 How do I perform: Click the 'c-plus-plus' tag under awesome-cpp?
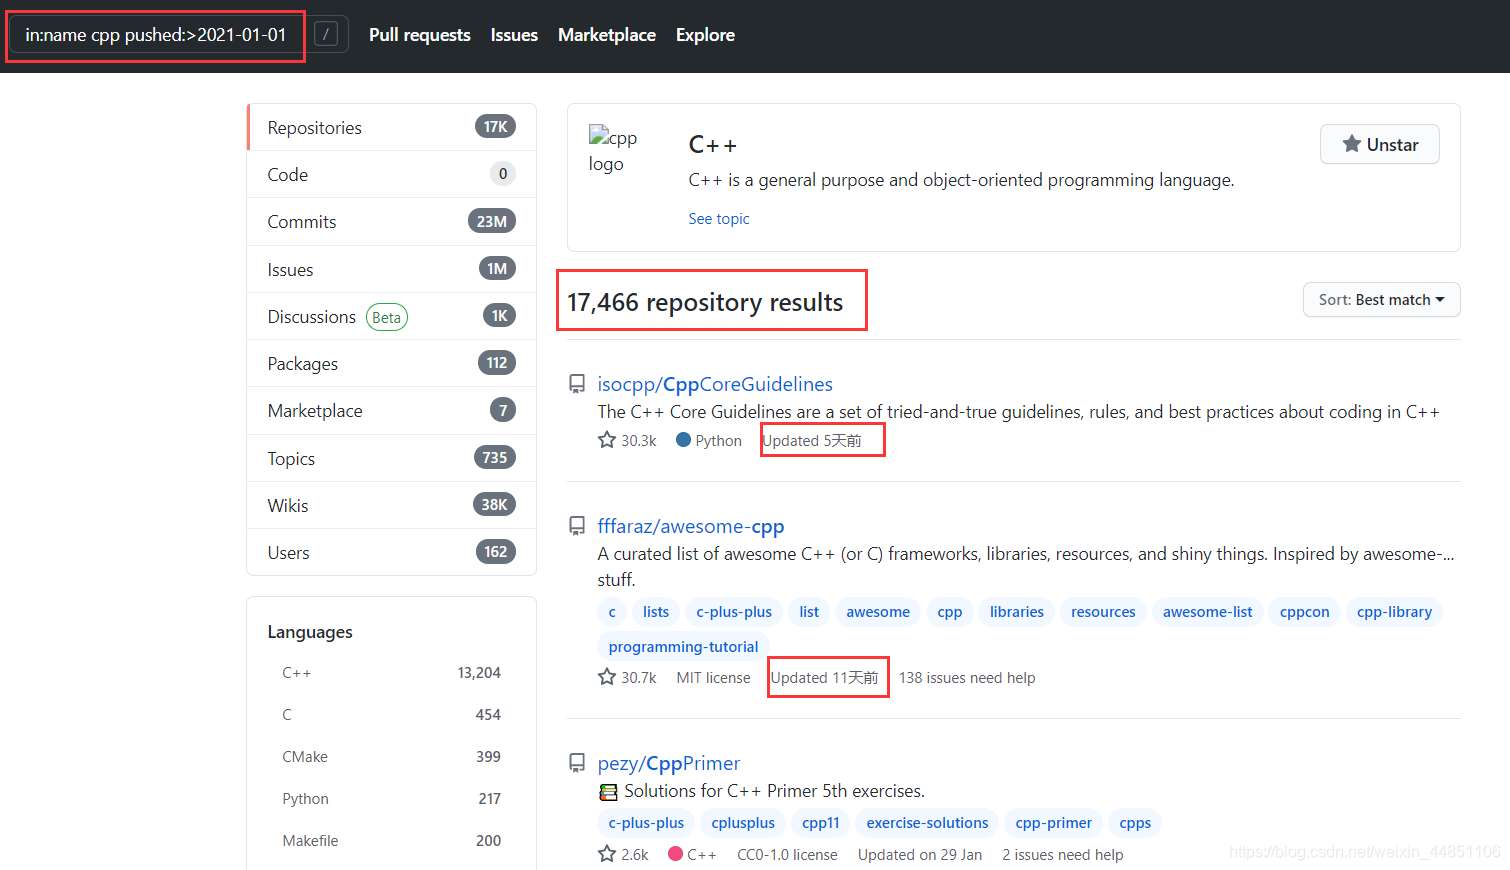(x=734, y=612)
